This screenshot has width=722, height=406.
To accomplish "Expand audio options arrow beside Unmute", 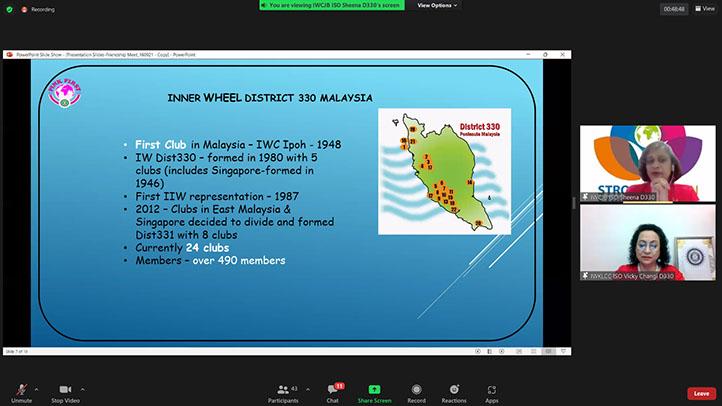I will [x=37, y=389].
